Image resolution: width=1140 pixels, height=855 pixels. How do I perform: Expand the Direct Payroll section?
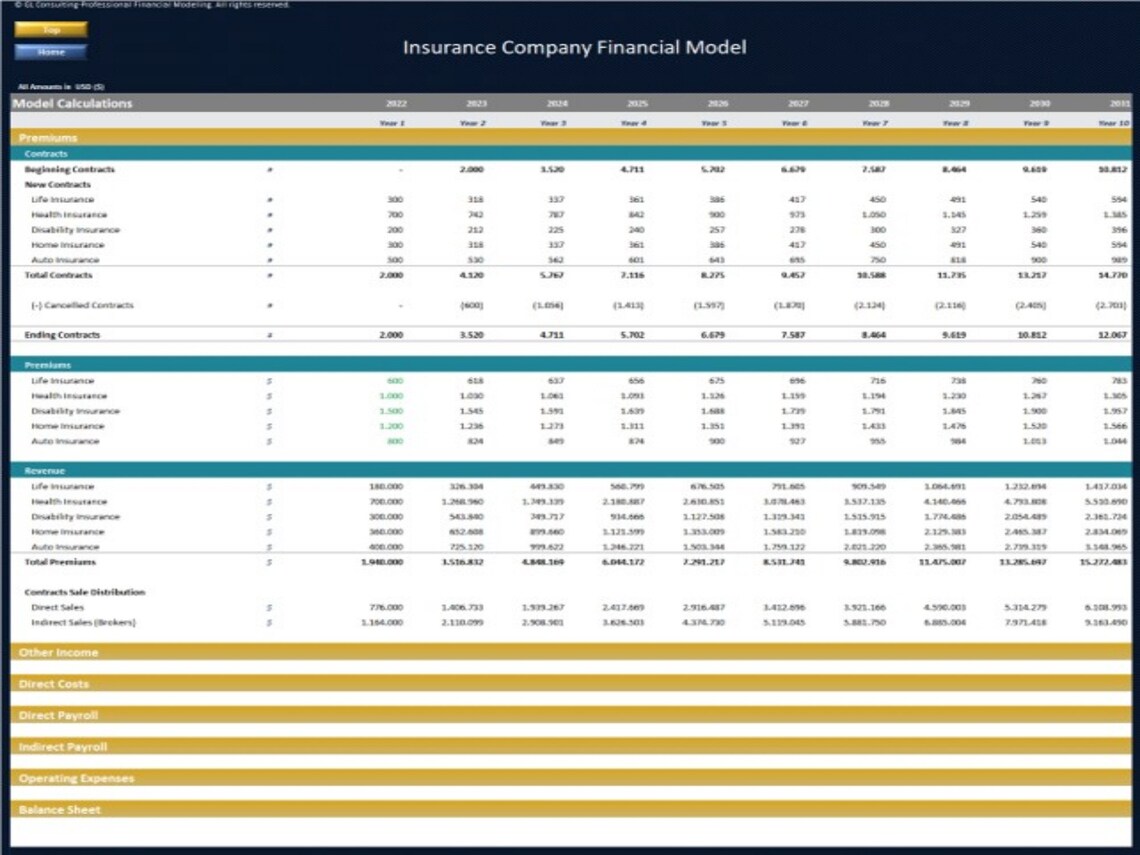pos(60,715)
